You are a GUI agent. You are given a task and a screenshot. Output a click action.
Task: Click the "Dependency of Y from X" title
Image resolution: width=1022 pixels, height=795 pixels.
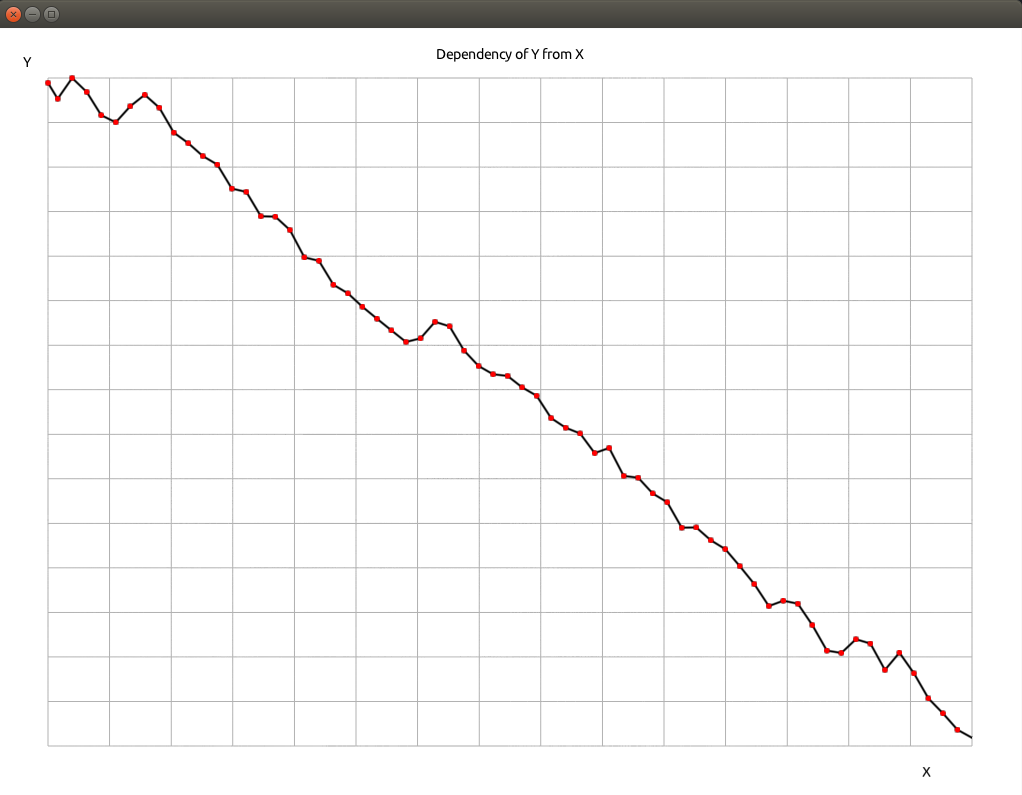click(x=510, y=54)
